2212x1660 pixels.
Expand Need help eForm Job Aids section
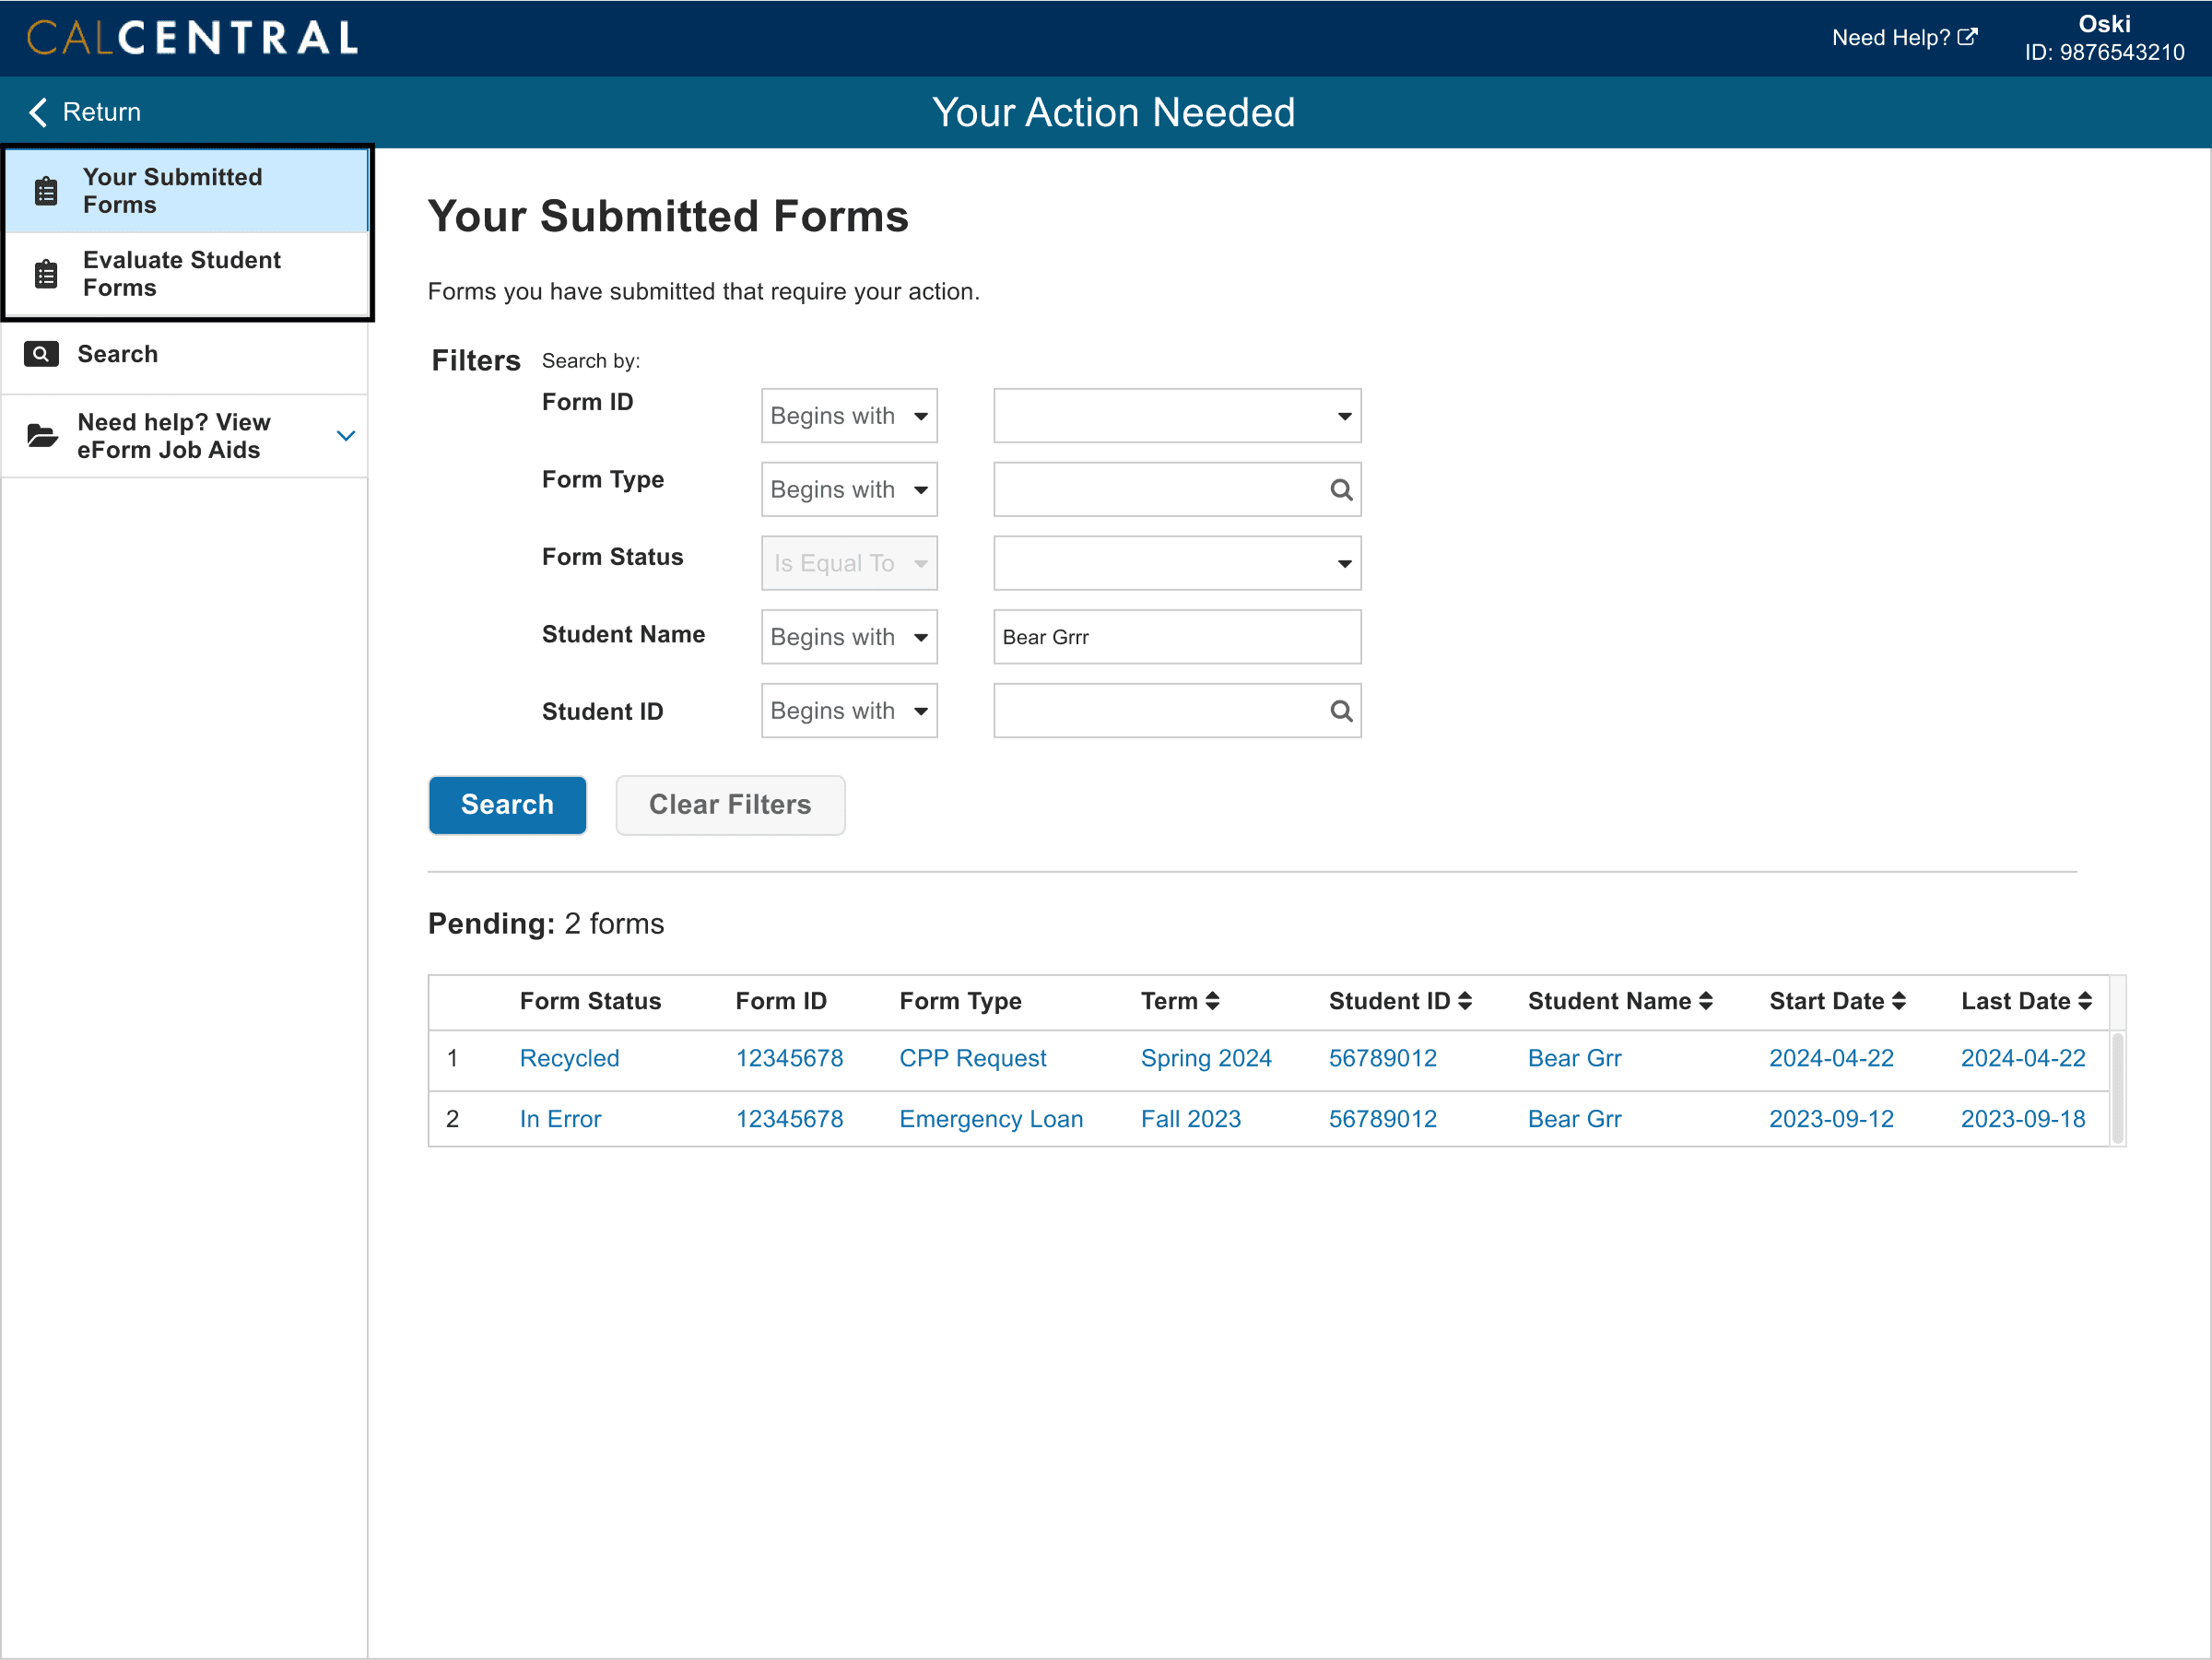point(345,436)
